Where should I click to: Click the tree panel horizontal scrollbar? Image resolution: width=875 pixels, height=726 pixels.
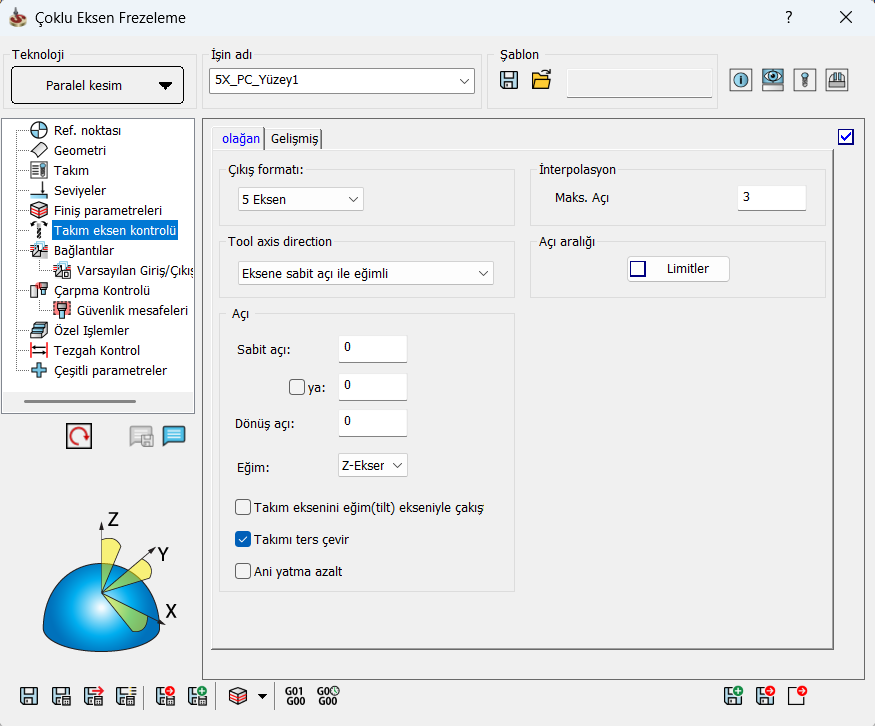(80, 402)
